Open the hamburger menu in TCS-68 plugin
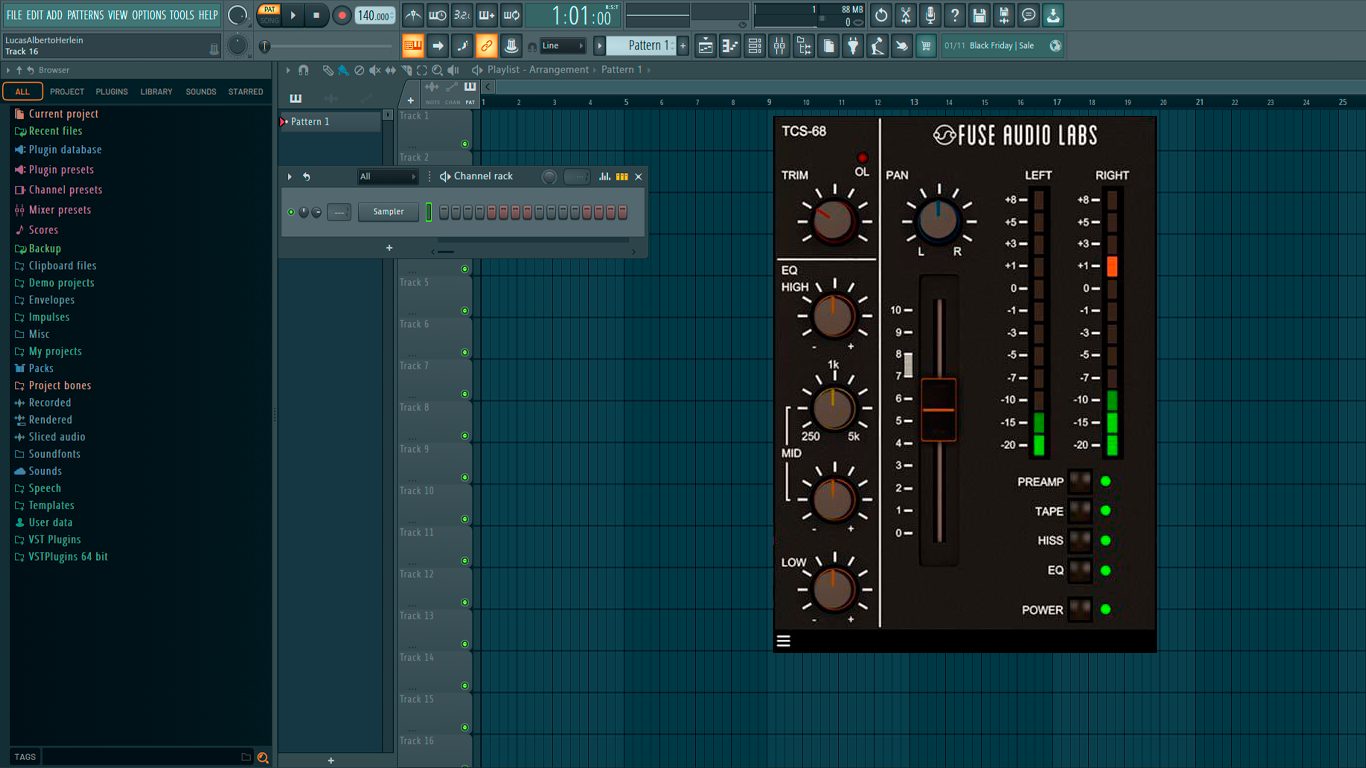Image resolution: width=1366 pixels, height=768 pixels. [x=784, y=641]
